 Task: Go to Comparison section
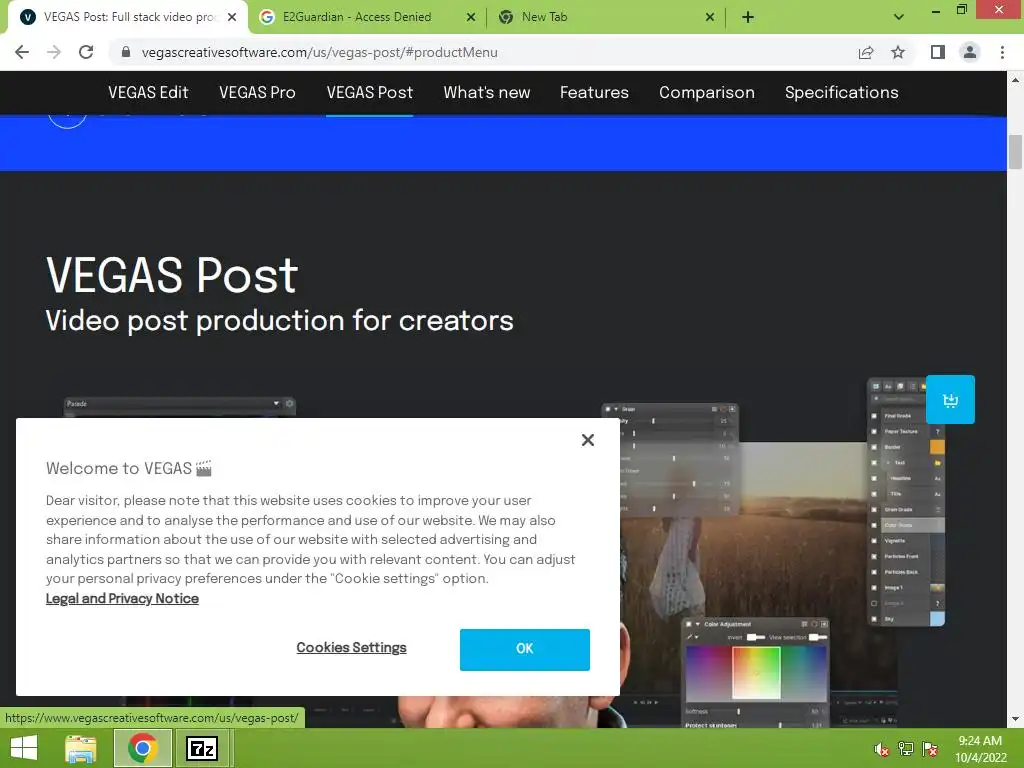707,93
